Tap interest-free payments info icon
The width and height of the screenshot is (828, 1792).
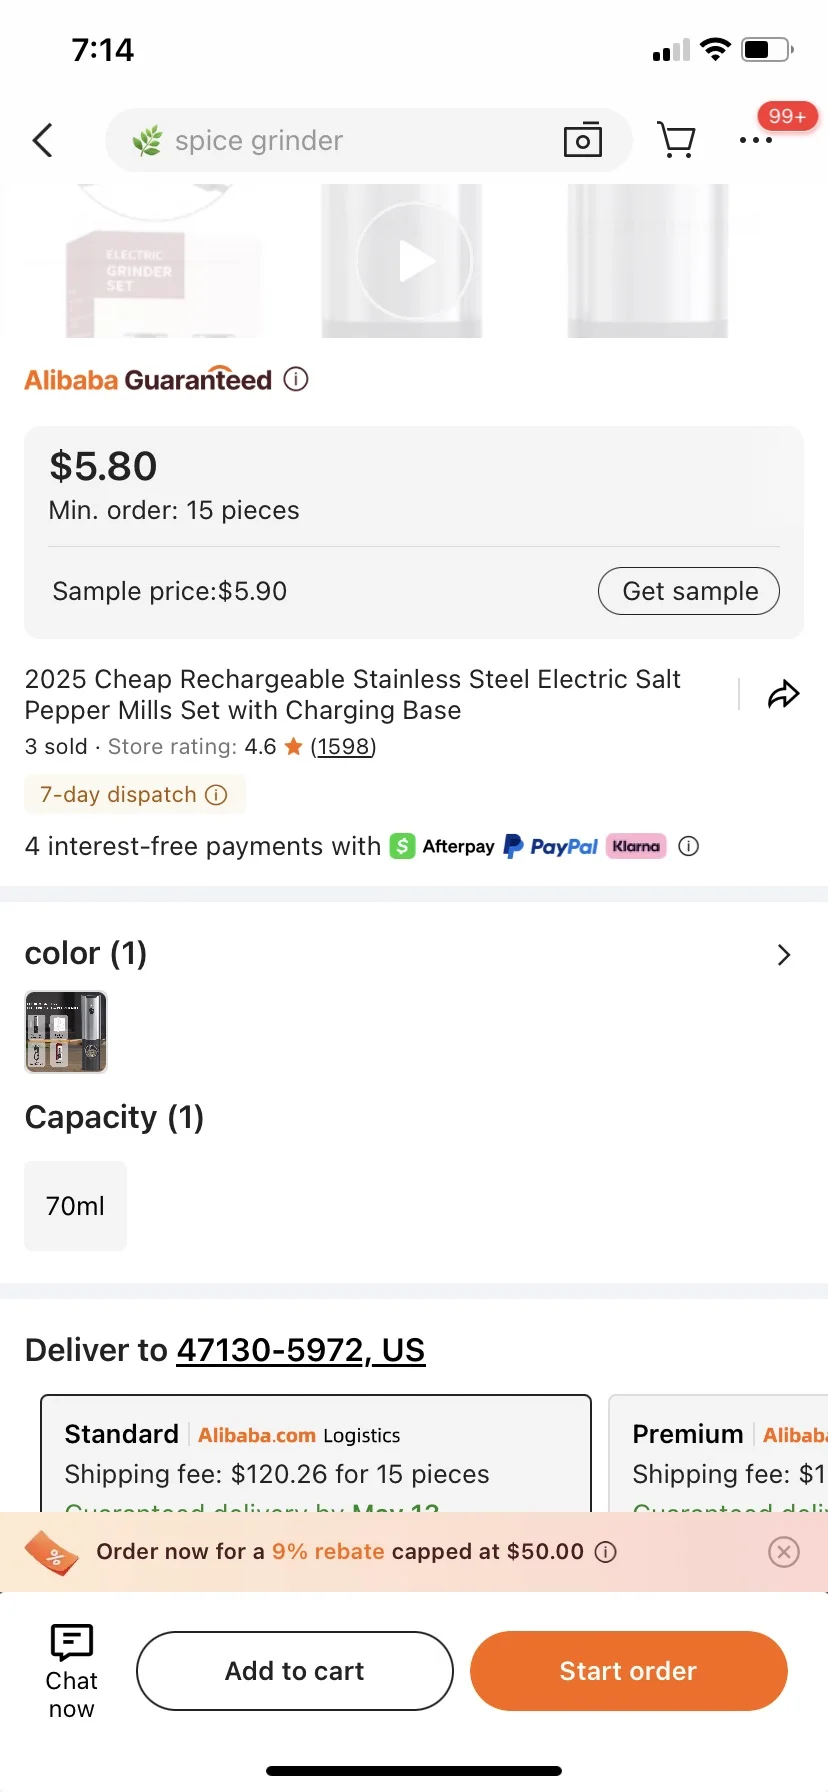(x=688, y=846)
